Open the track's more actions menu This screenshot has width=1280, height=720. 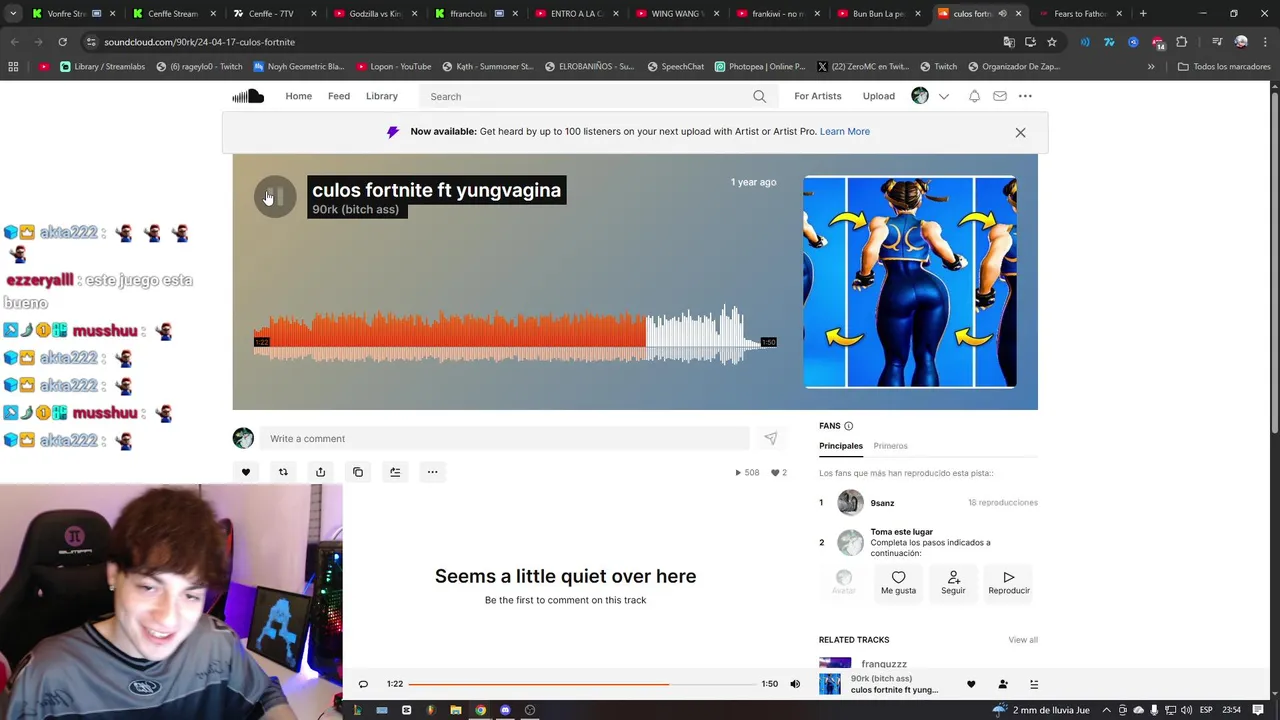432,472
